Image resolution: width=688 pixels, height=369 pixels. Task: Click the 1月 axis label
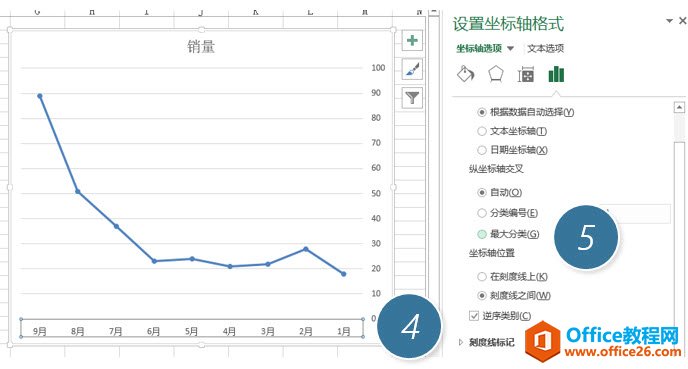(x=344, y=332)
